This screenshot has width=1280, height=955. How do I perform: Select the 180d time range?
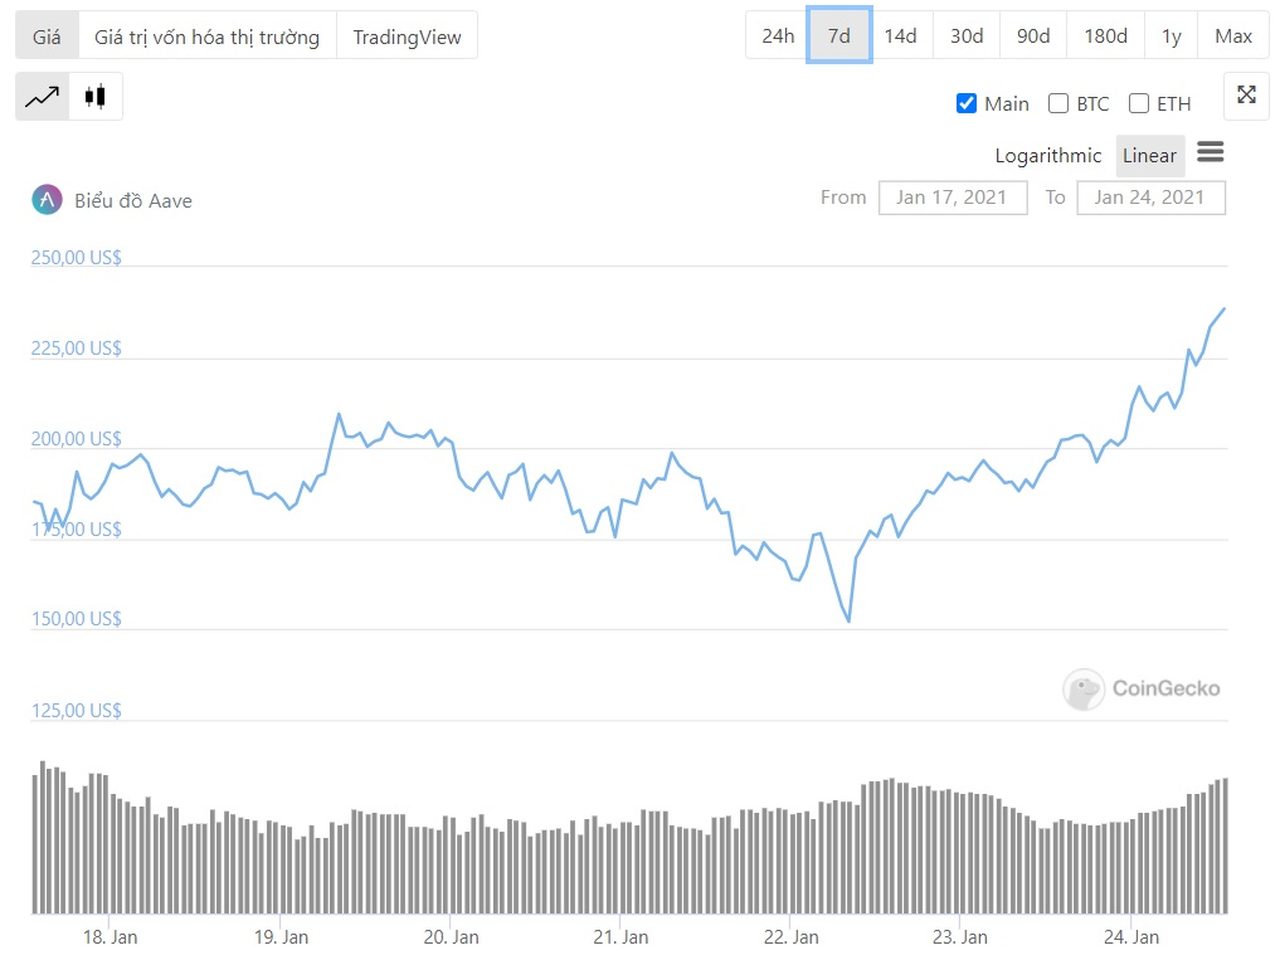1105,36
